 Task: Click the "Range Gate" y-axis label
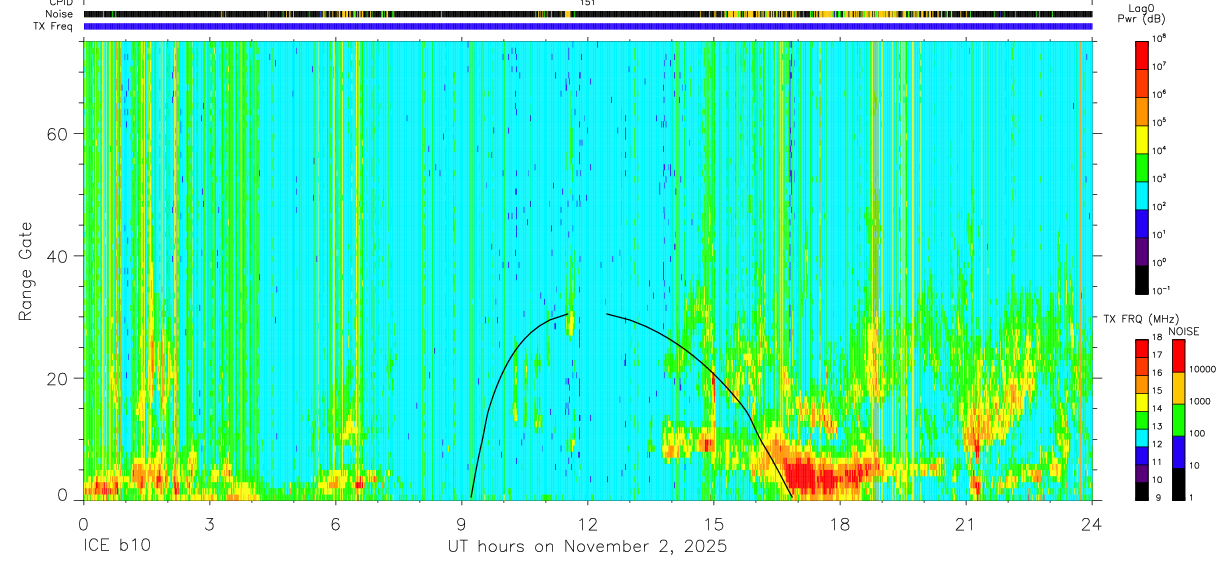pyautogui.click(x=25, y=271)
